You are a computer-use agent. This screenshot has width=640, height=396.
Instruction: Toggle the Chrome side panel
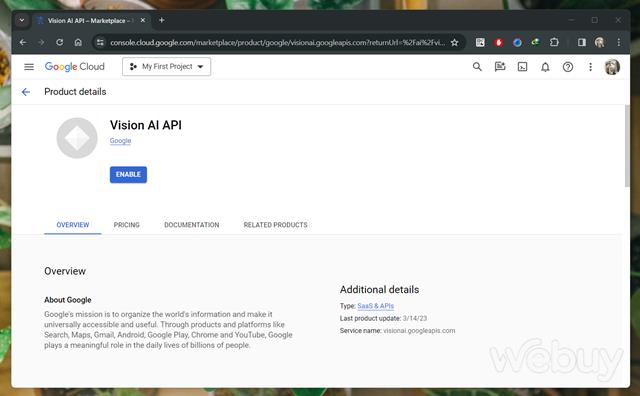click(x=582, y=42)
